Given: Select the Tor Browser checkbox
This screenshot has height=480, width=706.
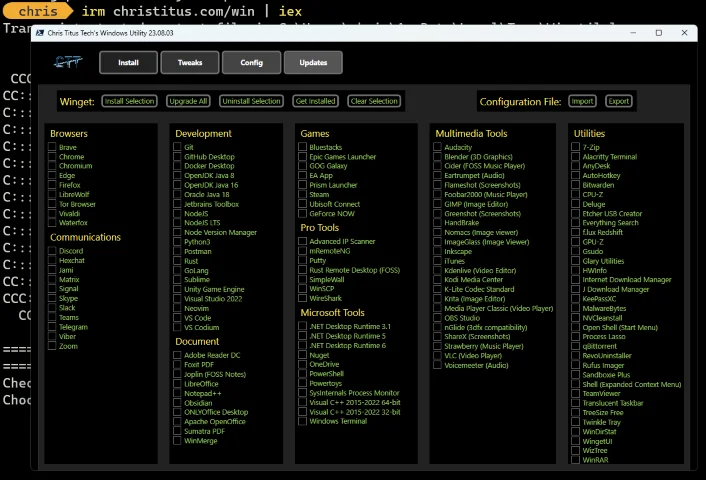Looking at the screenshot, I should pos(52,204).
